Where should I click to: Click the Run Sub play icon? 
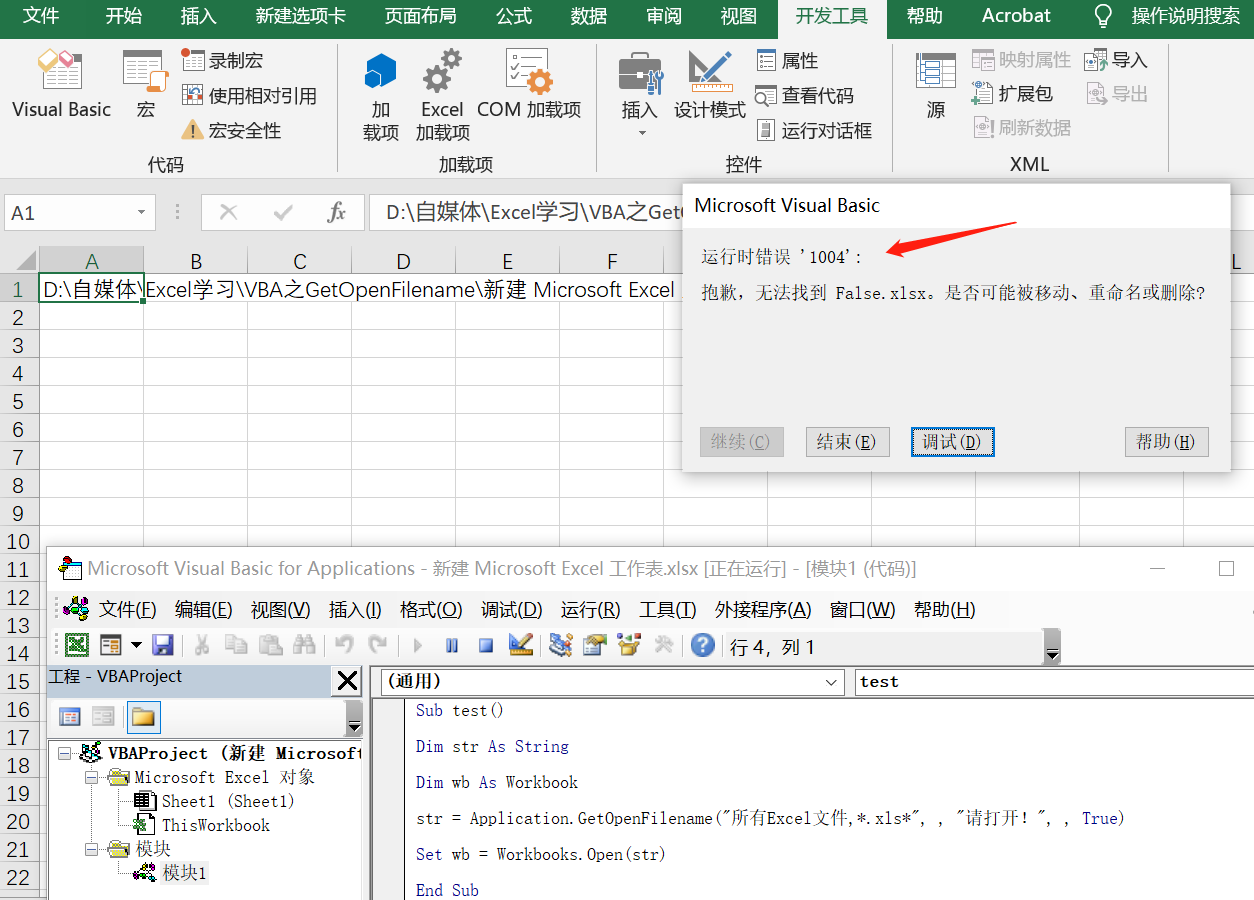click(x=418, y=646)
